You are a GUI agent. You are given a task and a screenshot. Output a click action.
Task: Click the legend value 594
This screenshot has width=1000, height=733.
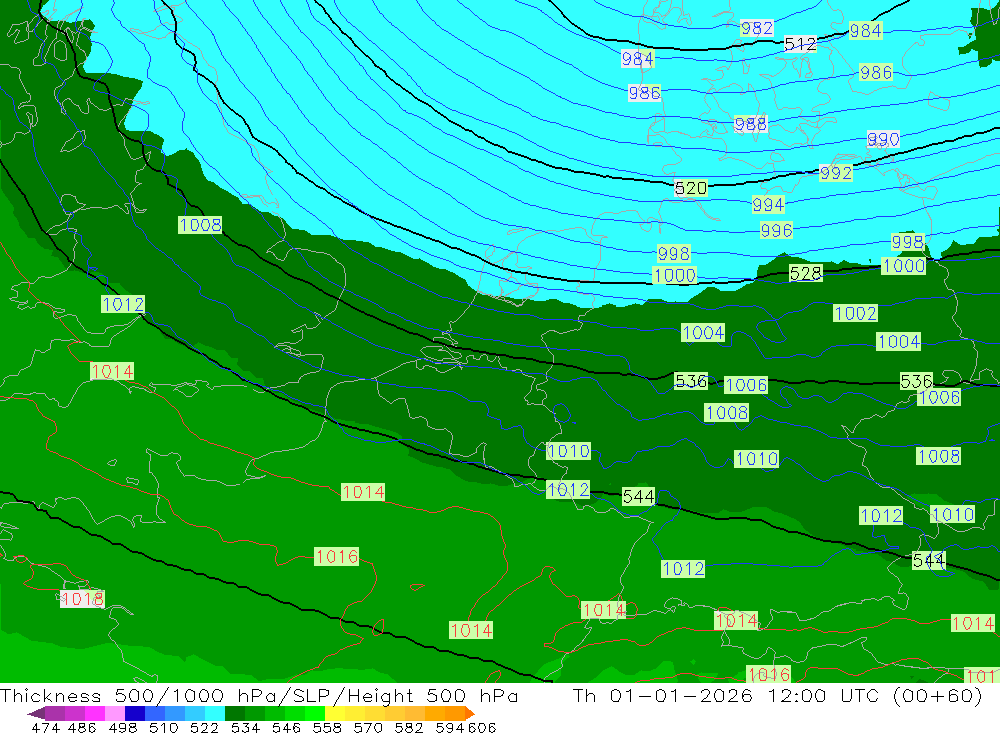(x=450, y=728)
